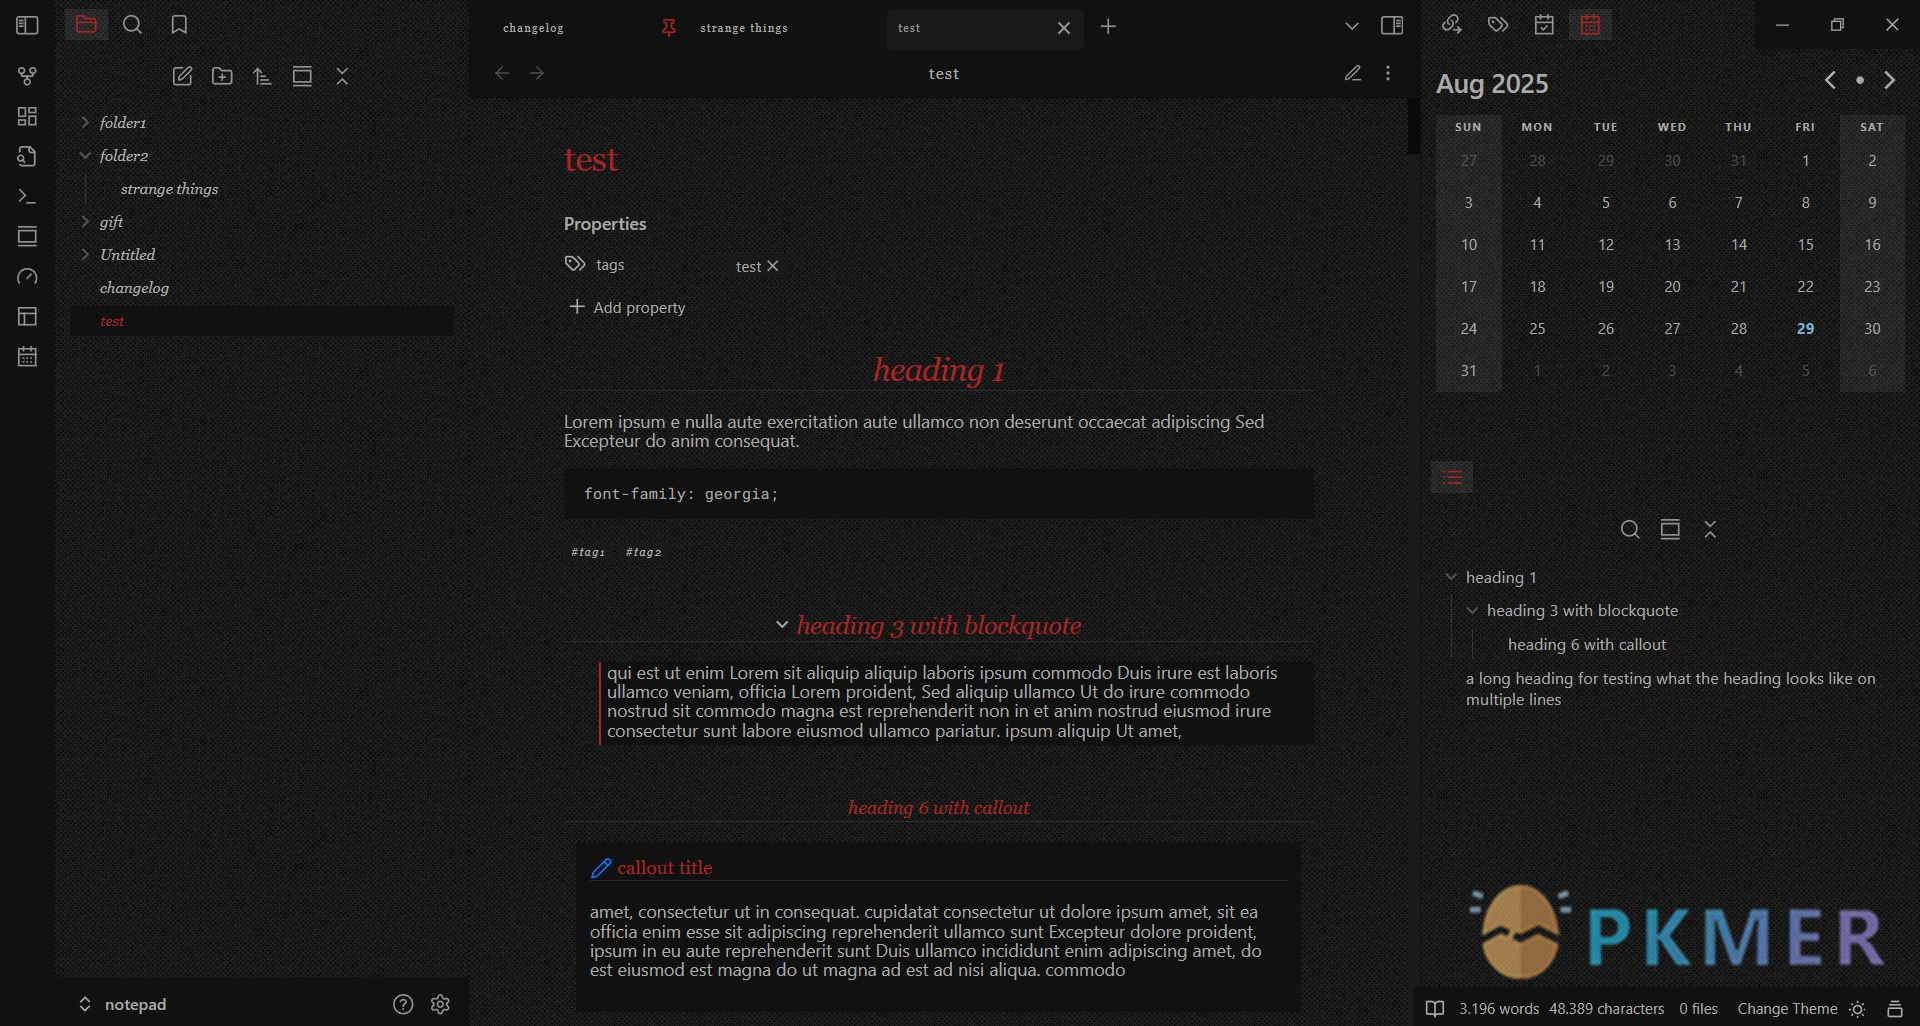Click Add property button
The width and height of the screenshot is (1920, 1026).
(627, 307)
